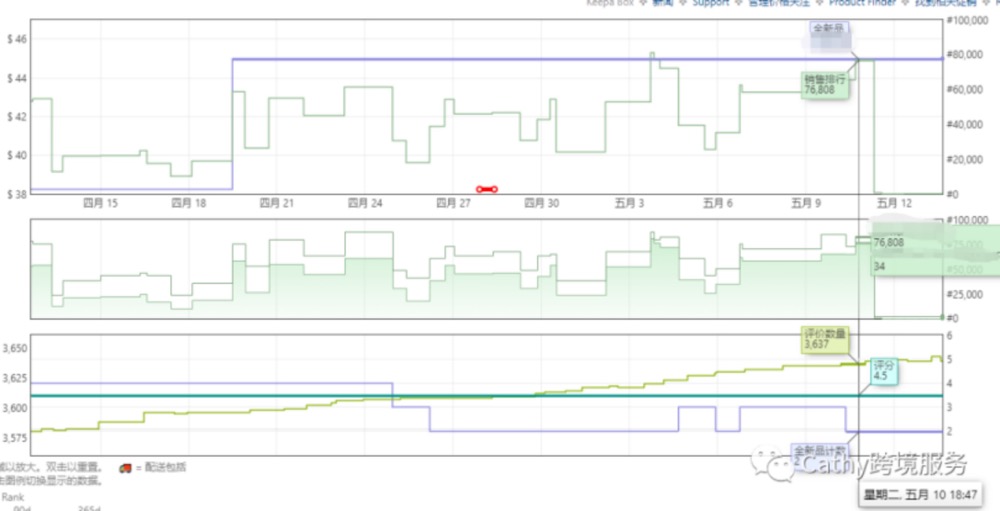1000x511 pixels.
Task: Select the 90d time range option
Action: [x=20, y=508]
